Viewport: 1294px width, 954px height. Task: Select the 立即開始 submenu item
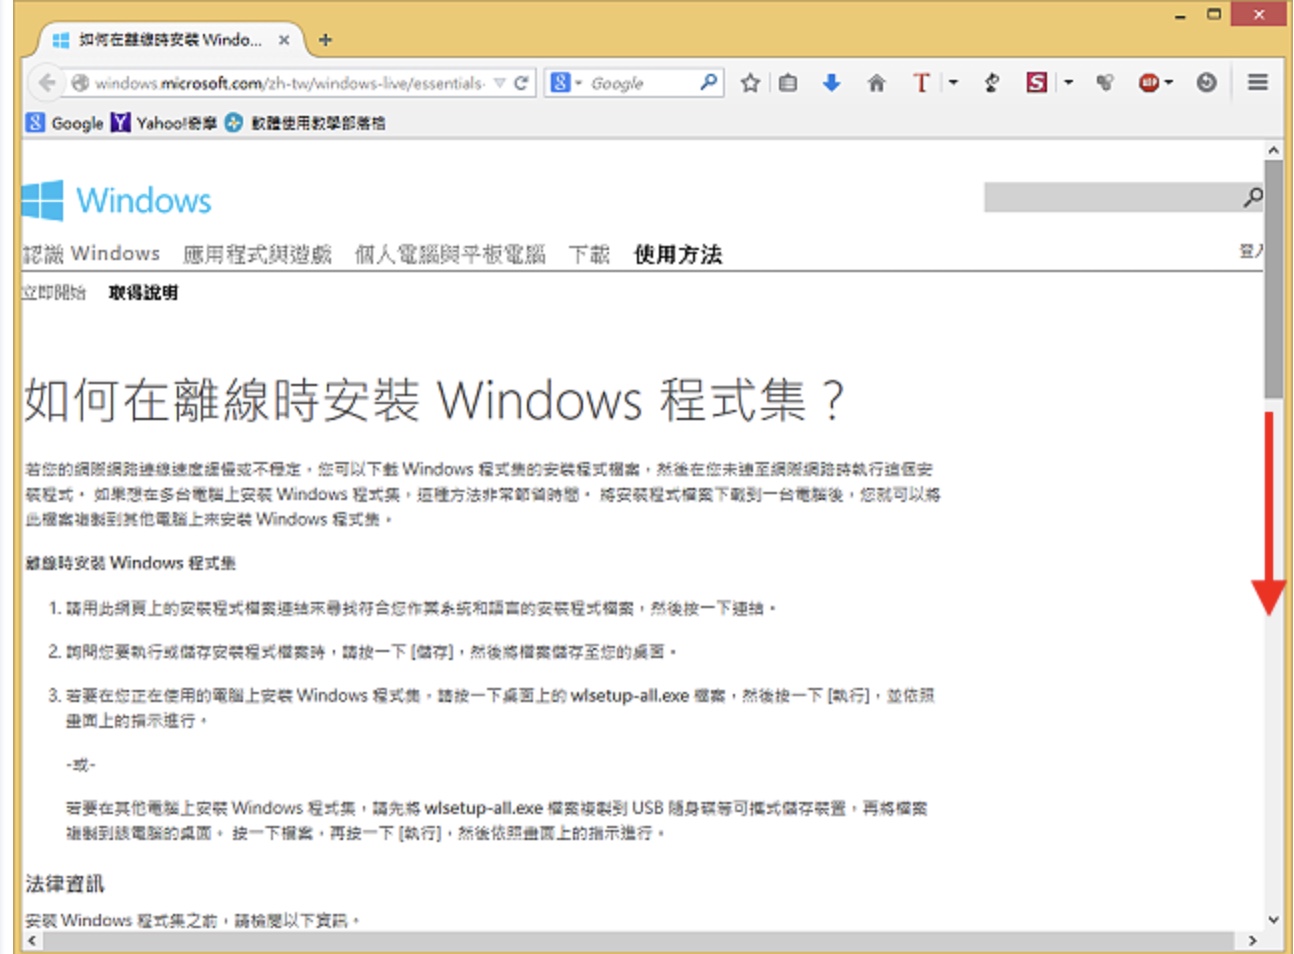[x=54, y=293]
